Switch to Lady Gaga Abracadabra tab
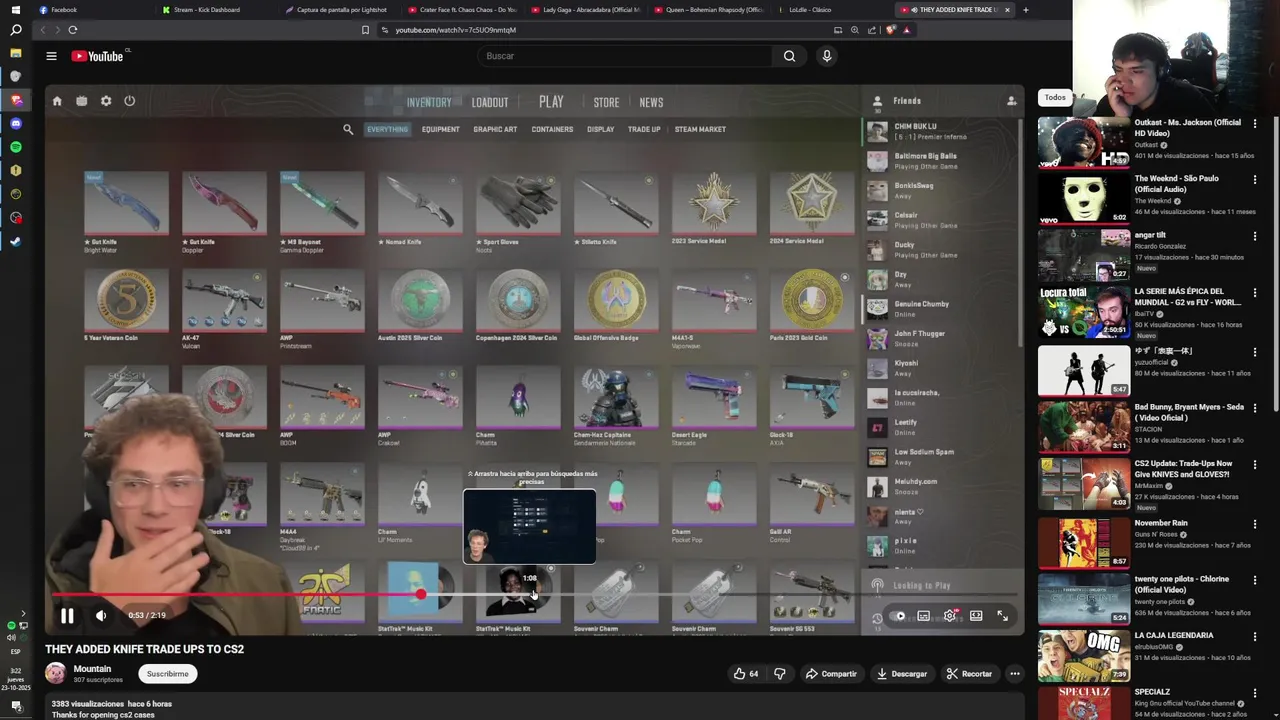The image size is (1280, 720). [x=588, y=10]
